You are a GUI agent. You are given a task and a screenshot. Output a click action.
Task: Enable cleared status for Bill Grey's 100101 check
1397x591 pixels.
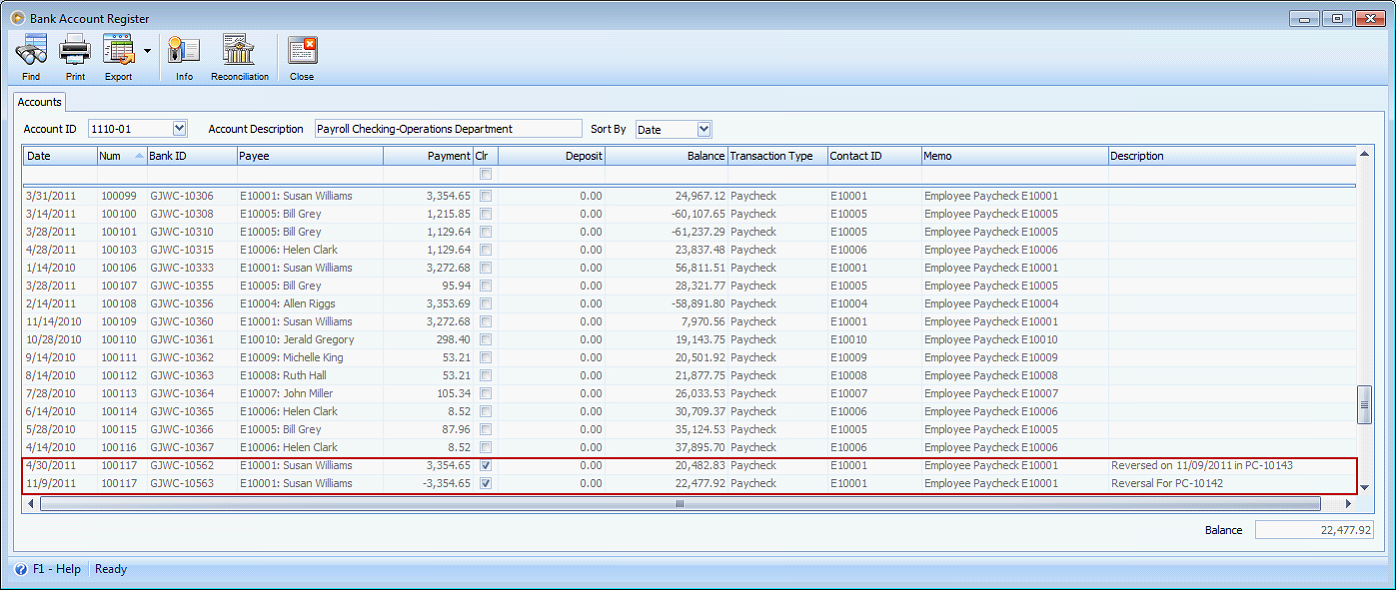click(484, 232)
